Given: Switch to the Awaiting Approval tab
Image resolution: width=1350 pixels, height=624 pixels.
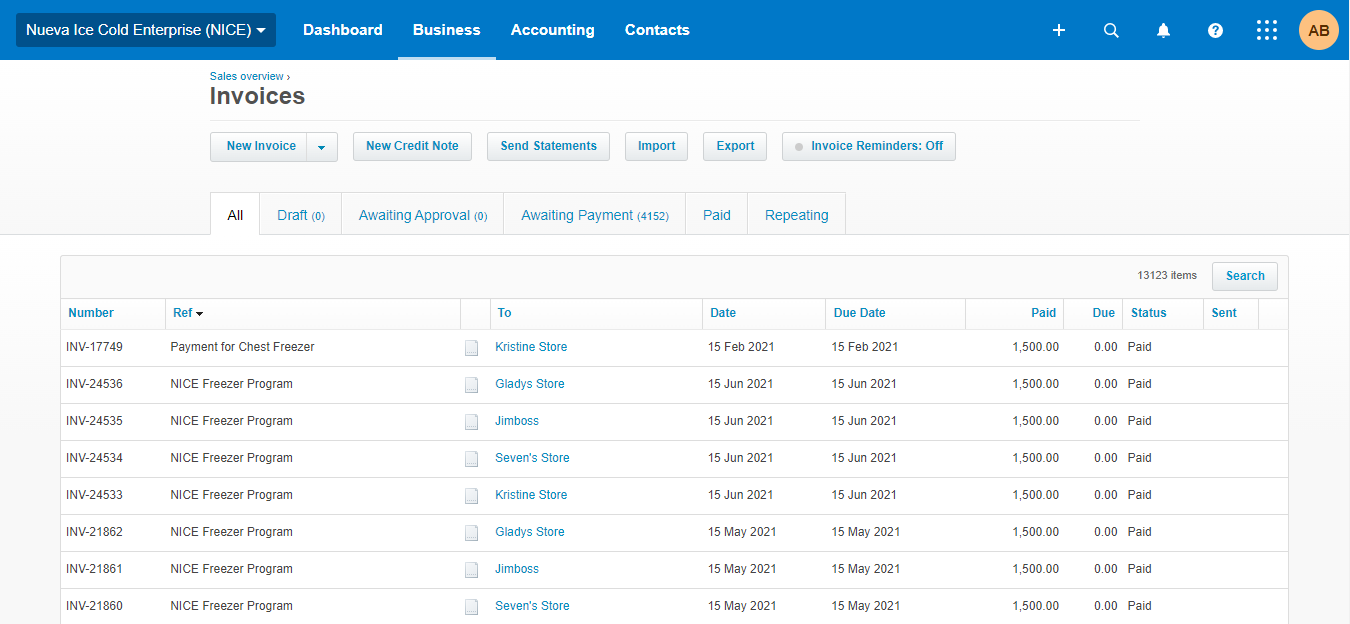Looking at the screenshot, I should pyautogui.click(x=423, y=215).
